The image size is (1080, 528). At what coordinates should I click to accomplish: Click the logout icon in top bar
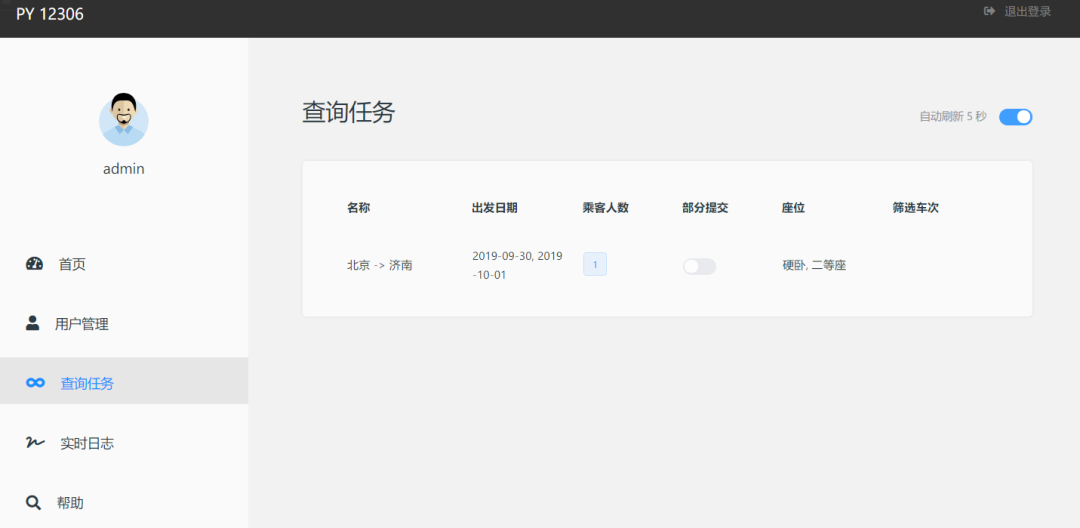click(x=990, y=12)
